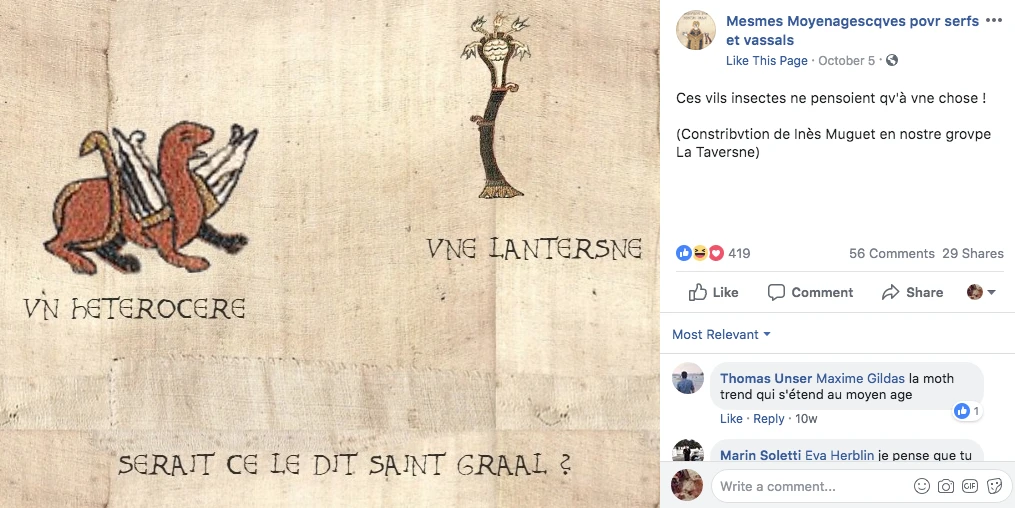Like this post with thumbs-up button
This screenshot has width=1015, height=508.
coord(713,293)
